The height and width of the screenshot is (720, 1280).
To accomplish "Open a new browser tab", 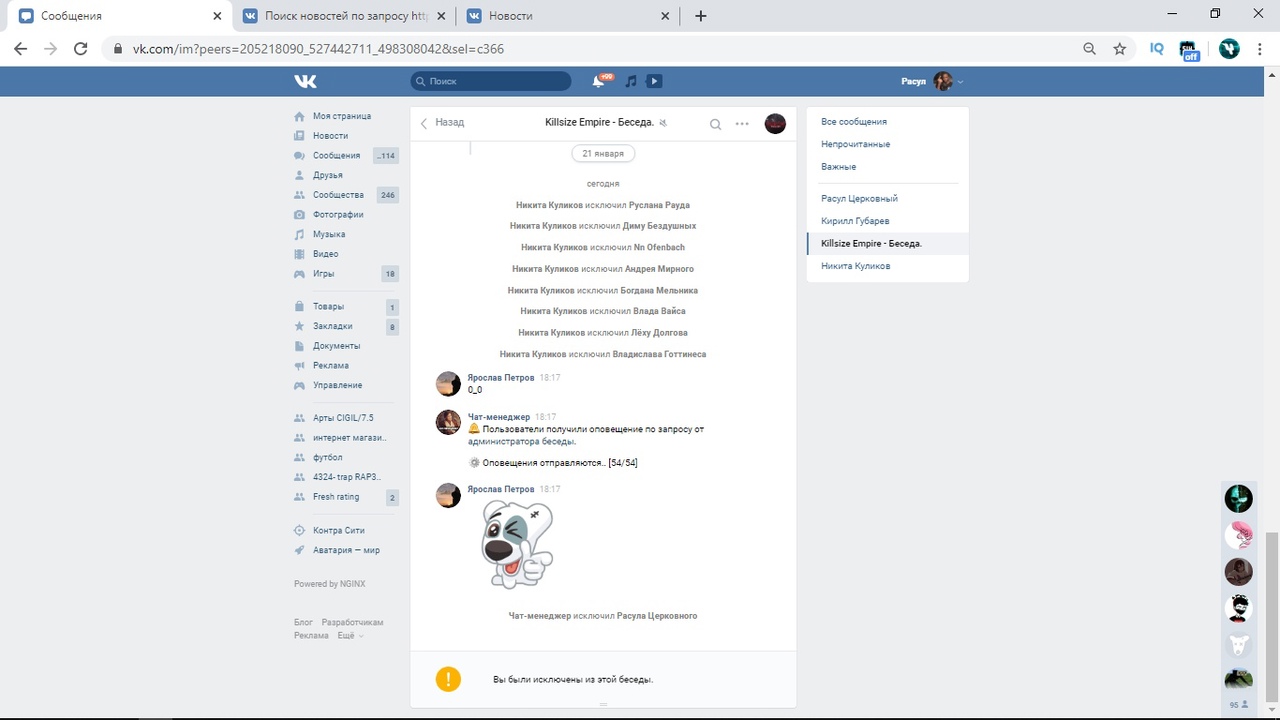I will click(701, 16).
